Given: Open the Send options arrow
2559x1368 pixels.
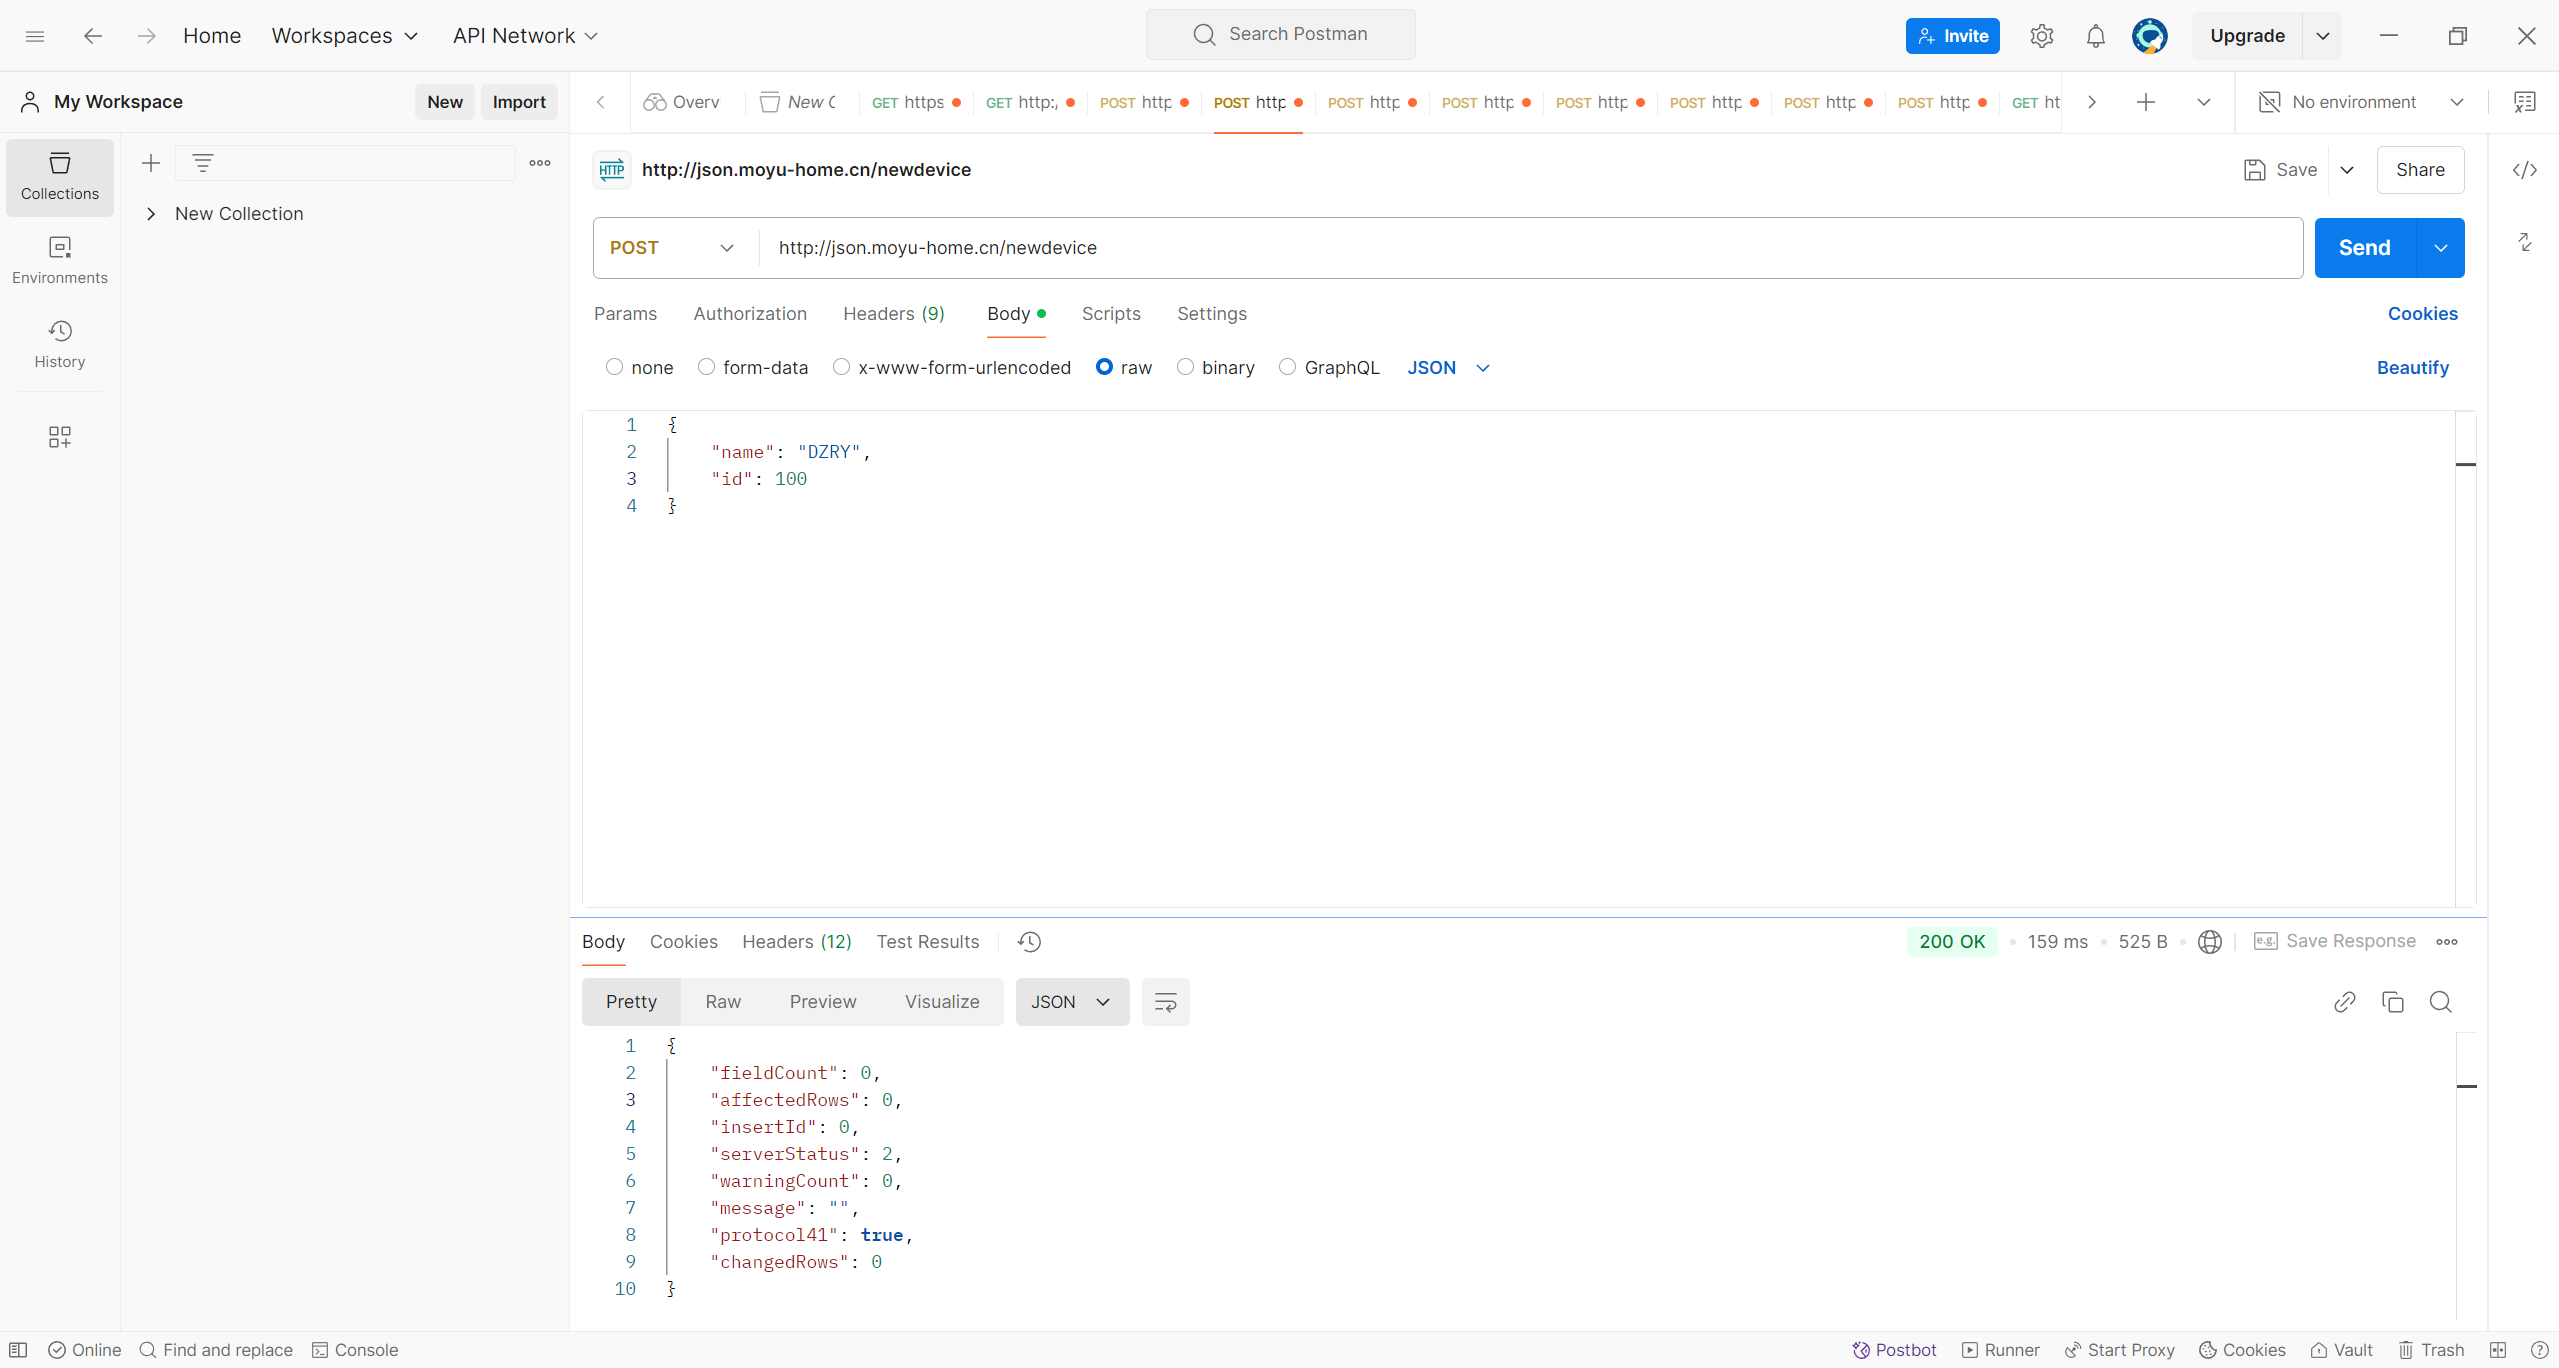Looking at the screenshot, I should coord(2441,248).
